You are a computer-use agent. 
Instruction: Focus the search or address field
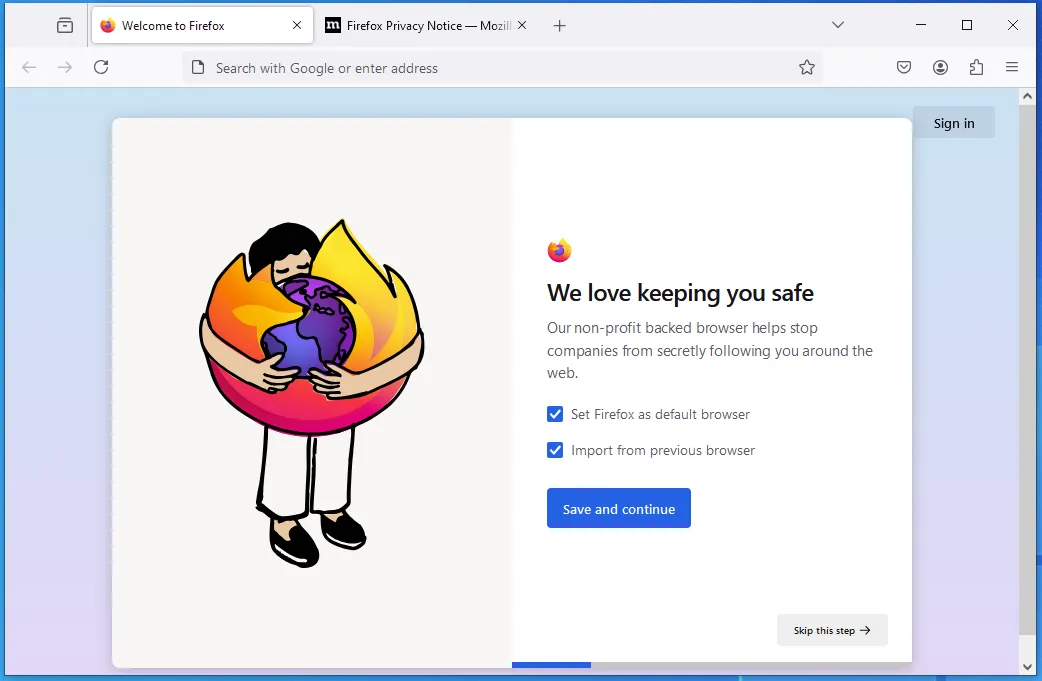pos(502,68)
